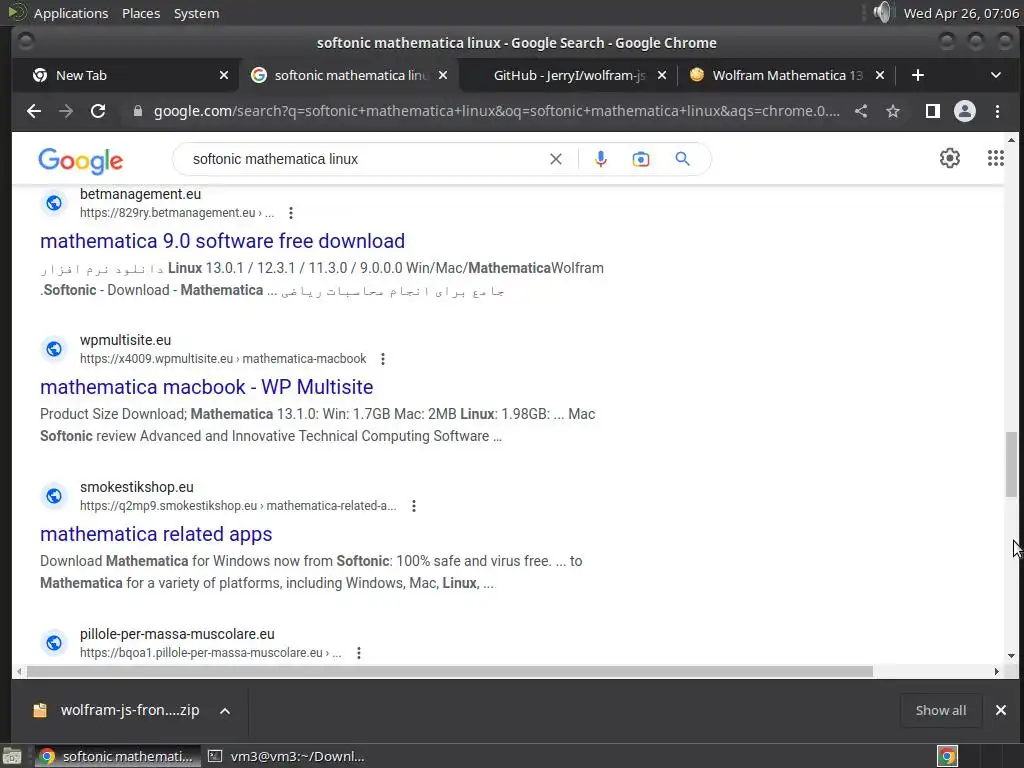Open the Chrome side panel
This screenshot has height=768, width=1024.
(933, 112)
